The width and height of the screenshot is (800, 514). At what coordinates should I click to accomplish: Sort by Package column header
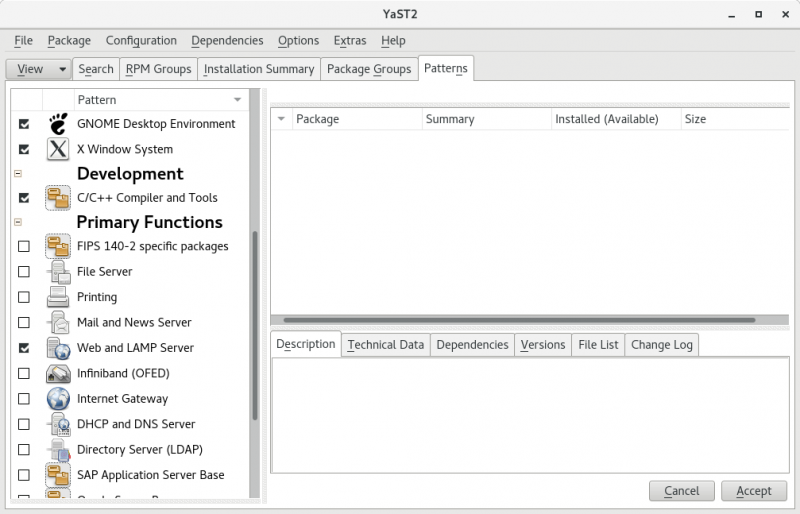tap(357, 119)
